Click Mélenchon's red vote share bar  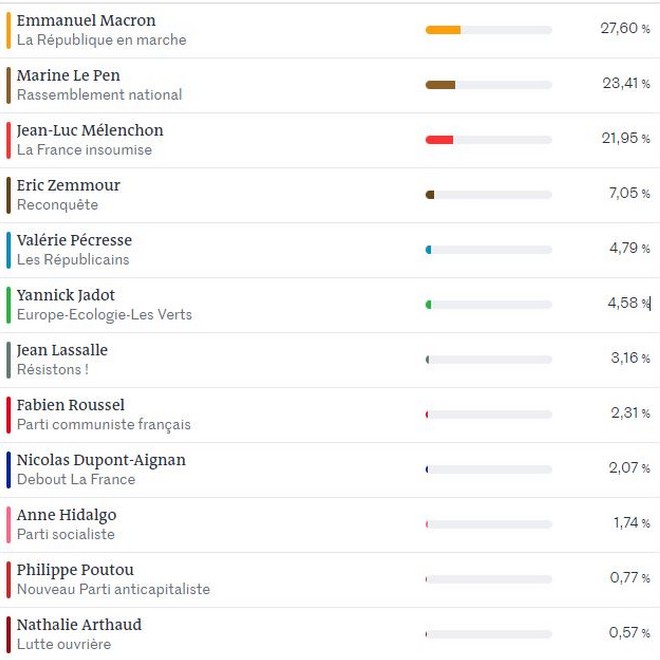(439, 140)
